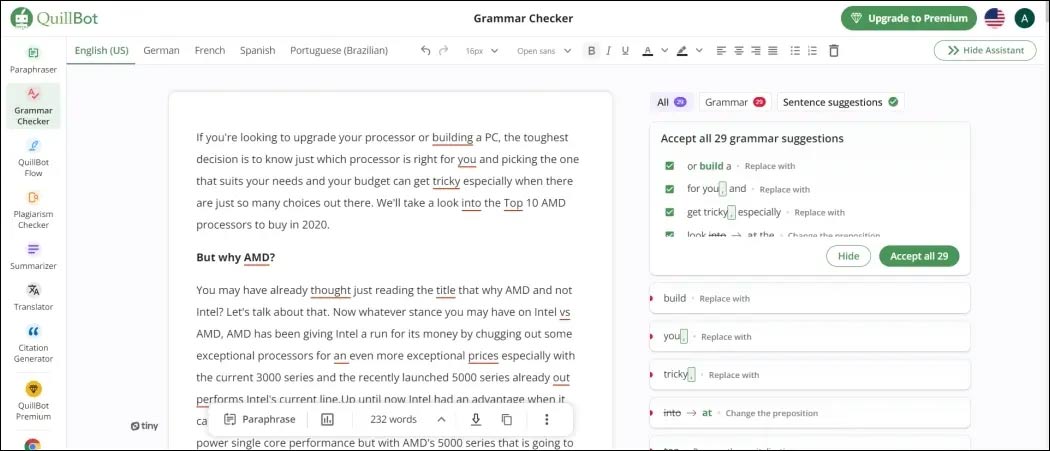Expand the "you," suggestion card
This screenshot has height=451, width=1050.
tap(810, 336)
